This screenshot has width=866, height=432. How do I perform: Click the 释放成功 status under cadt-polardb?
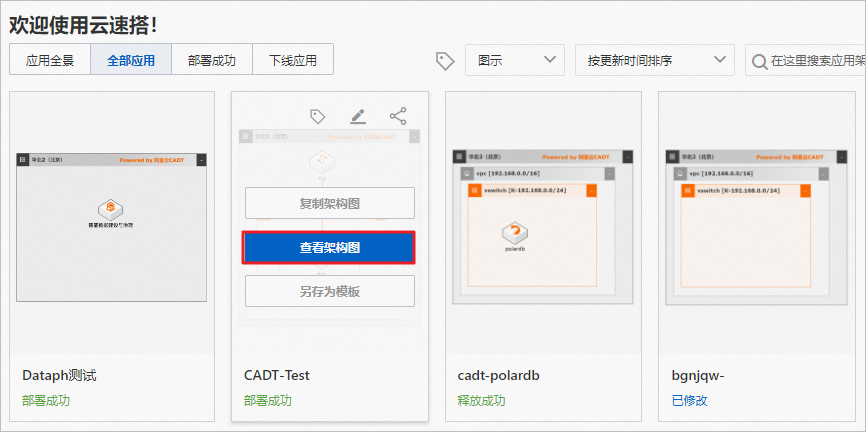click(481, 401)
